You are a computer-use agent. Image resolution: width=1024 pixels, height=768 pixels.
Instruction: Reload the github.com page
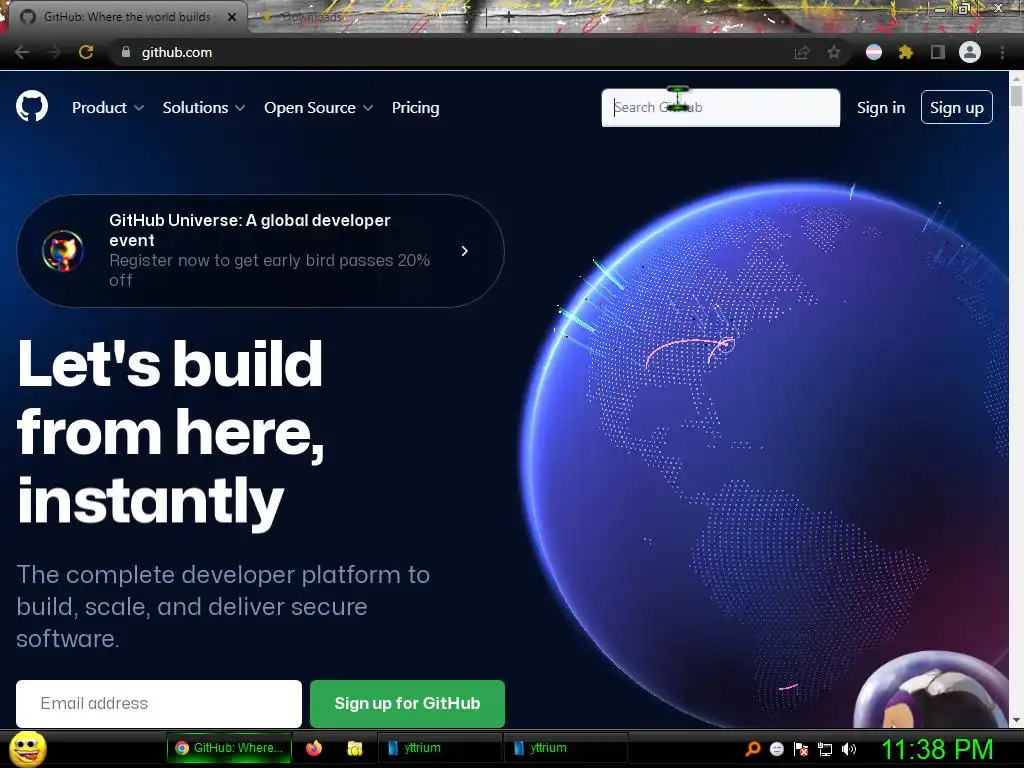(x=86, y=52)
